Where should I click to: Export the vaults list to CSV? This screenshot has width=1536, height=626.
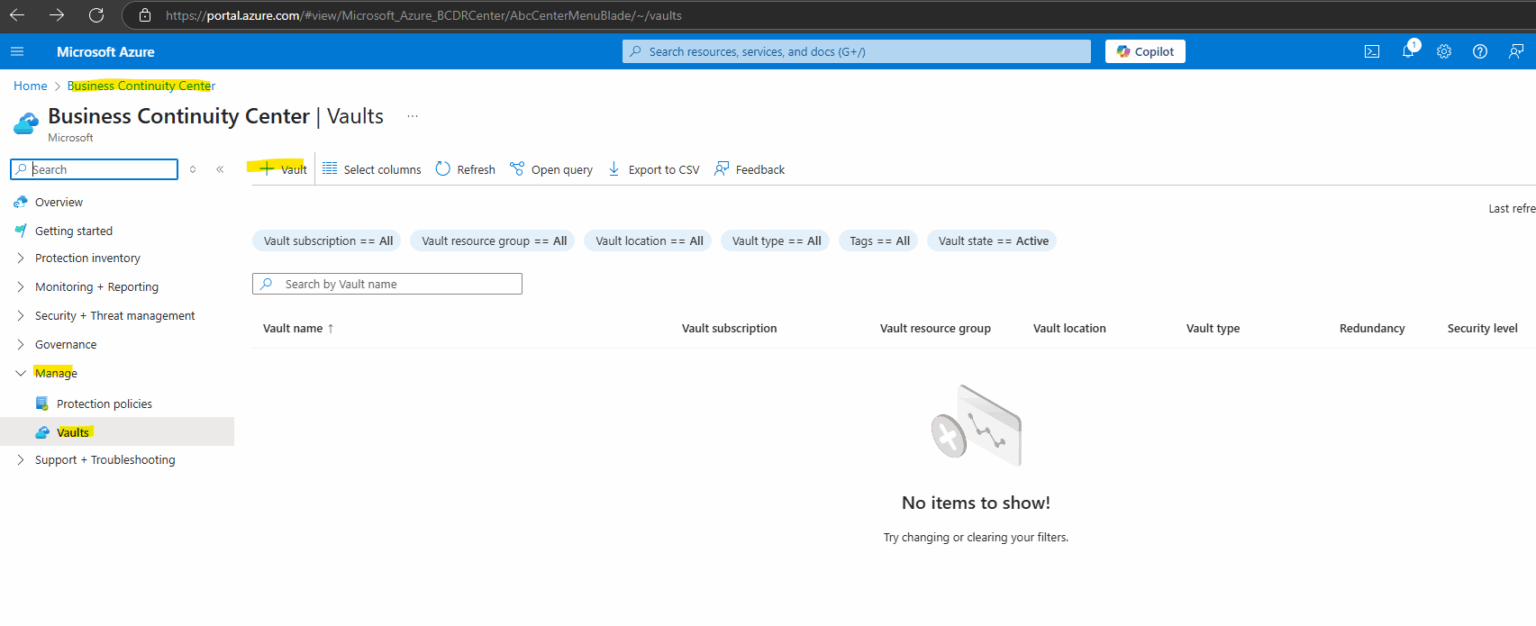[x=653, y=169]
